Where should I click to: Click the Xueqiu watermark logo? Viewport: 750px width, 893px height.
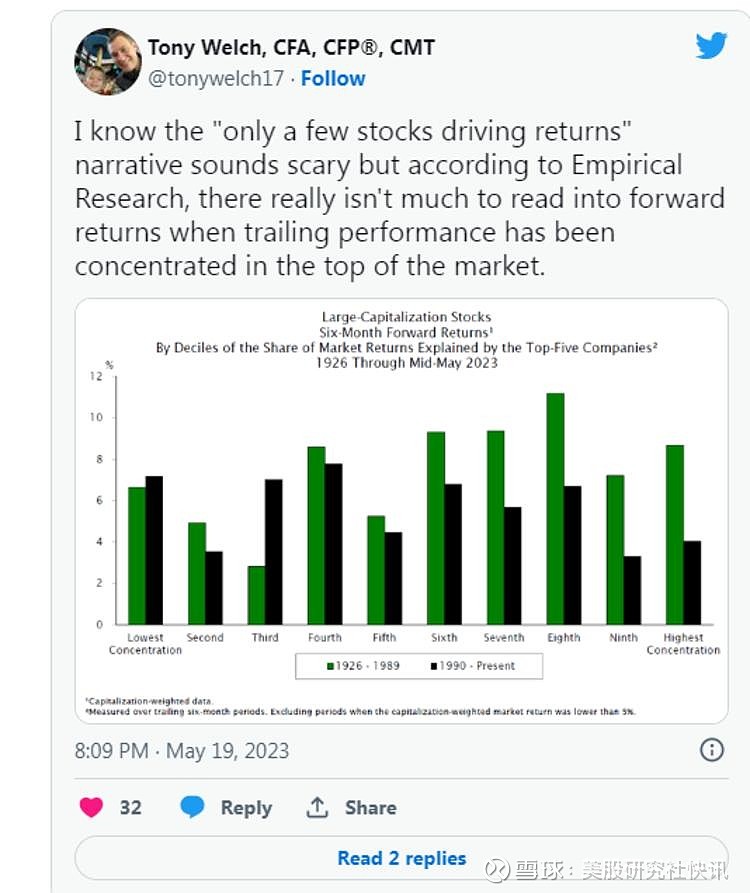point(497,871)
